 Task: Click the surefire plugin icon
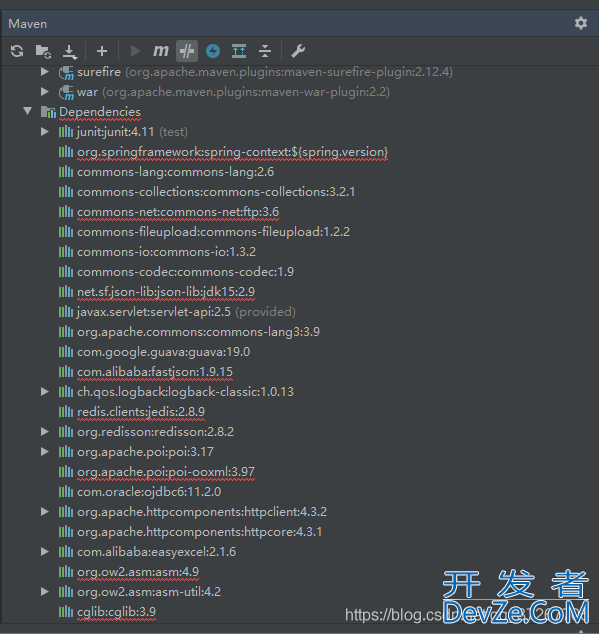pos(66,73)
